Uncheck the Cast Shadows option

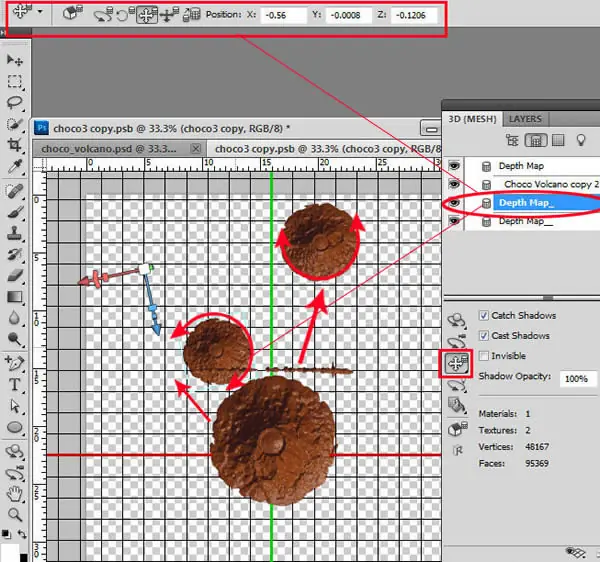(484, 336)
